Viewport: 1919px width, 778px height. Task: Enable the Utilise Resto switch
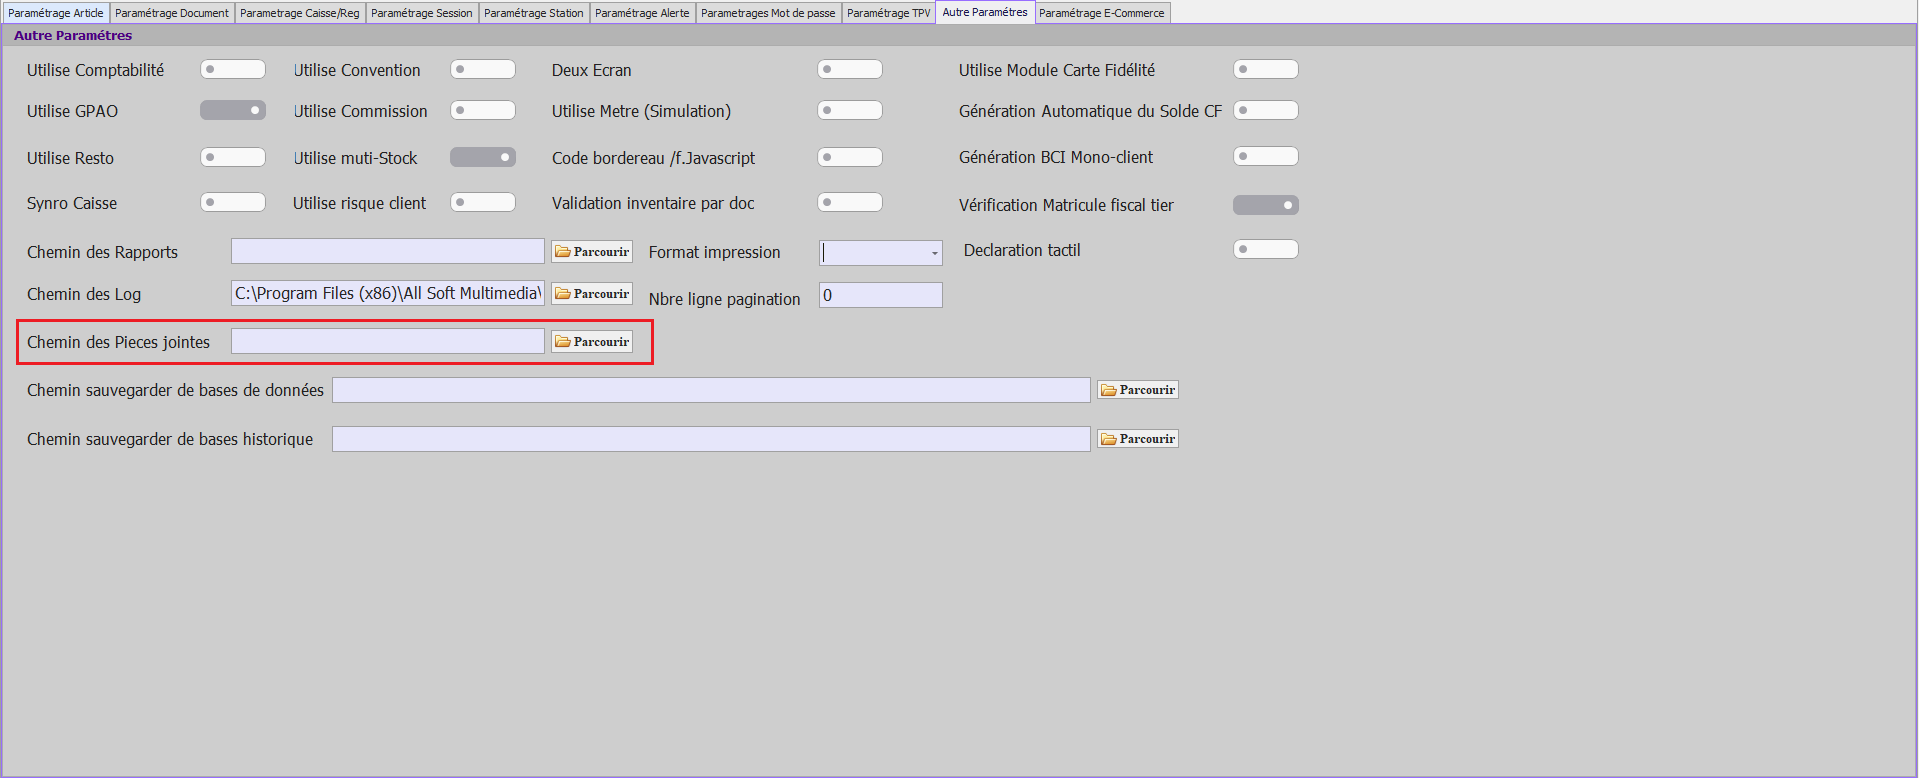click(233, 157)
